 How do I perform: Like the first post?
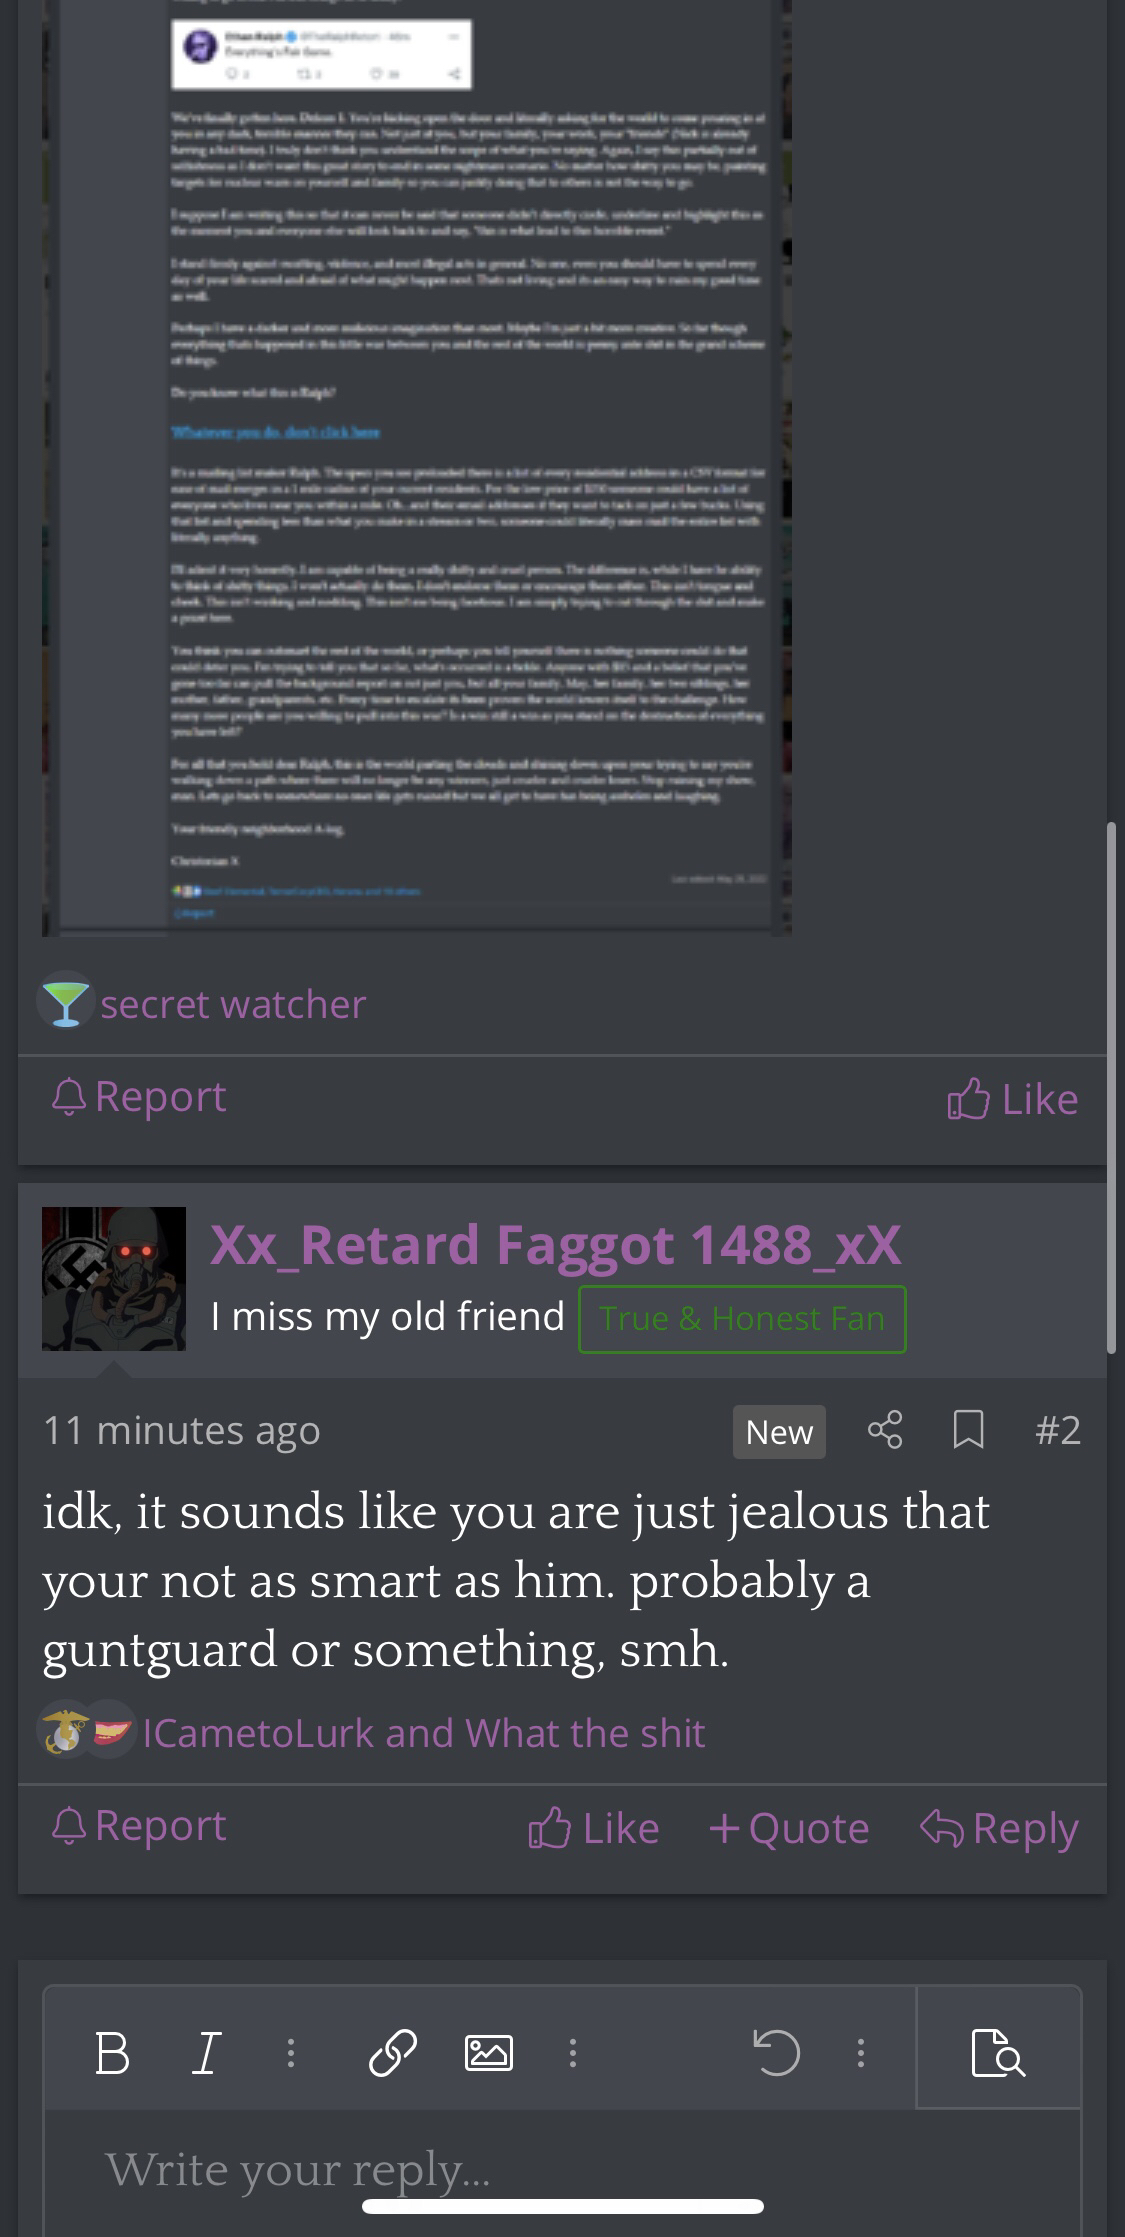1013,1099
